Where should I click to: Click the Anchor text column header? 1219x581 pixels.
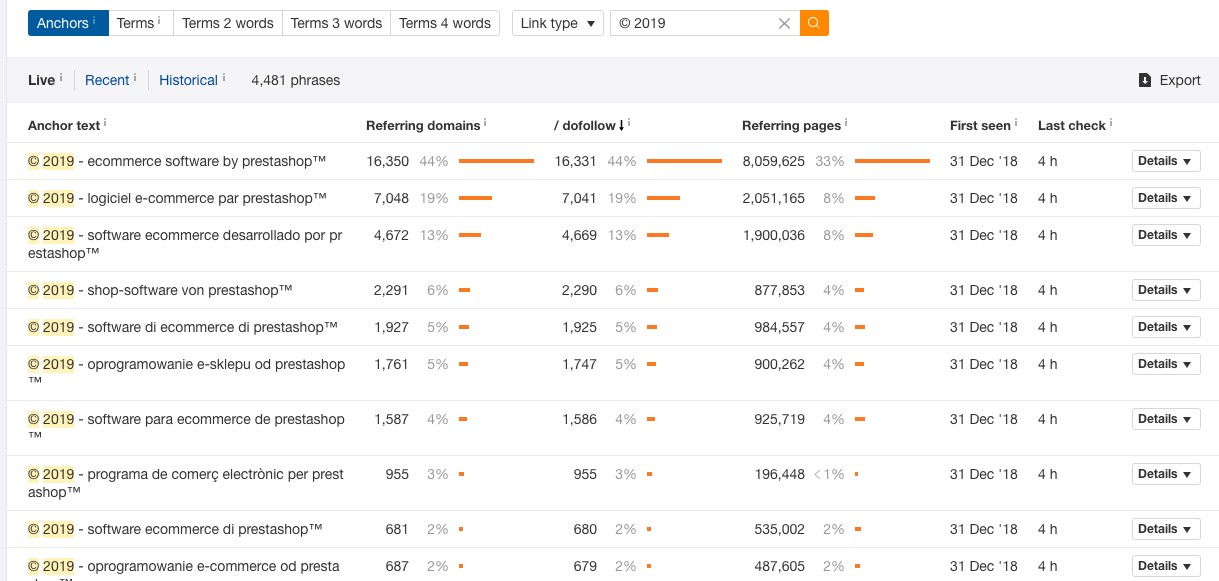pos(64,125)
